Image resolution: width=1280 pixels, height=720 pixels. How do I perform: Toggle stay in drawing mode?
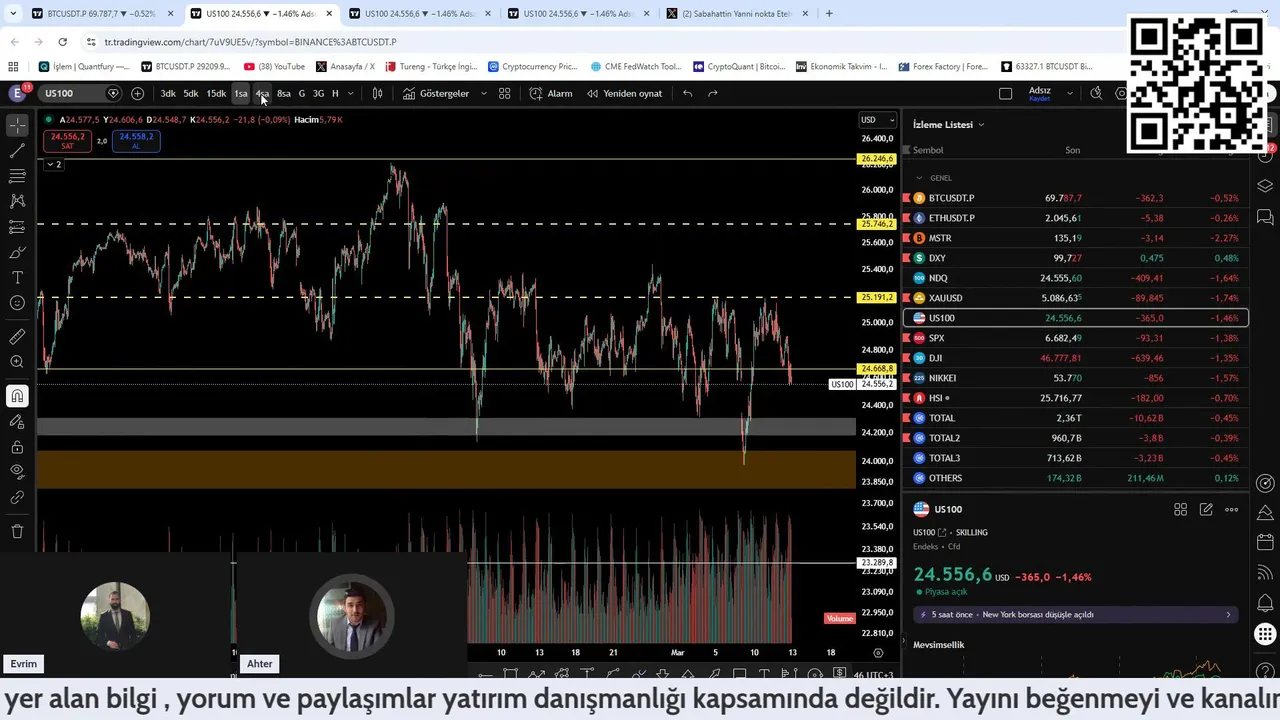tap(17, 422)
